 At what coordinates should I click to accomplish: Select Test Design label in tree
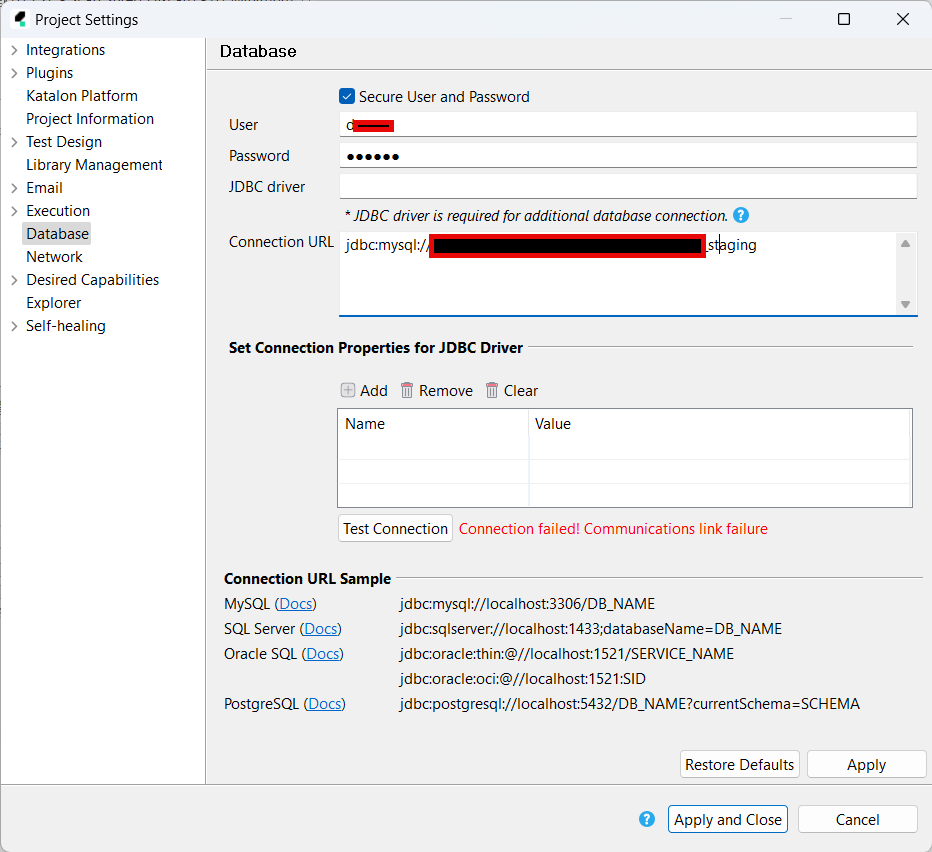coord(64,142)
